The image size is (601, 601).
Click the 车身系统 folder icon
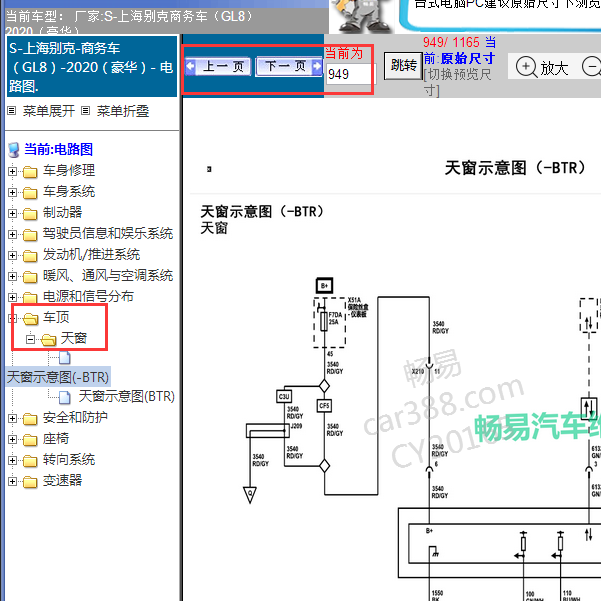(x=30, y=193)
